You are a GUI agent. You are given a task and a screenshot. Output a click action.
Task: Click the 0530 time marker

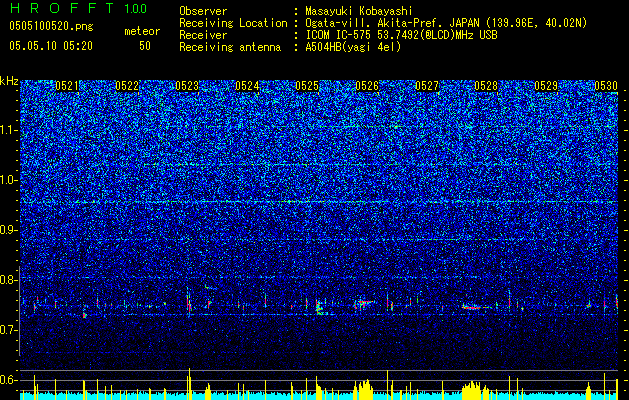pyautogui.click(x=606, y=86)
